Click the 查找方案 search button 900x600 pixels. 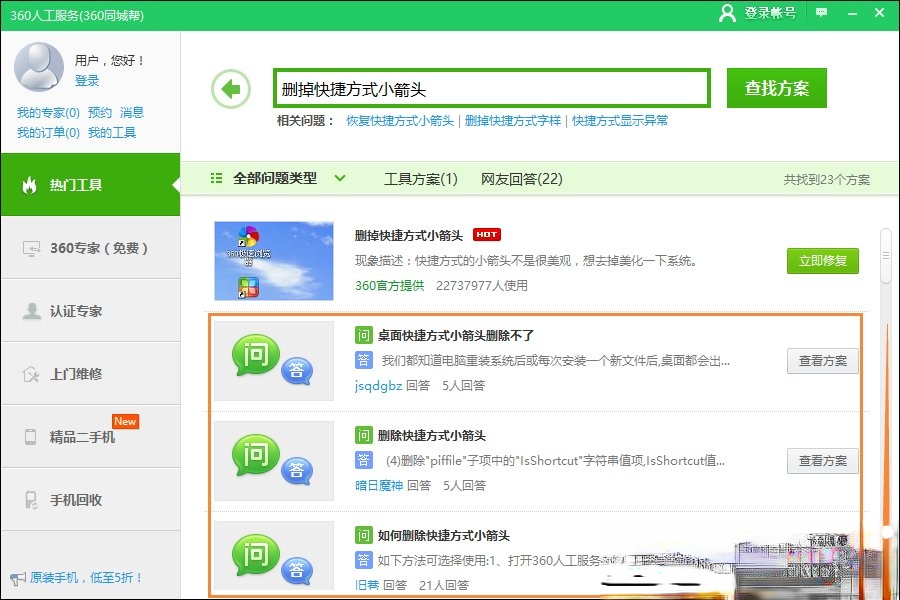777,88
